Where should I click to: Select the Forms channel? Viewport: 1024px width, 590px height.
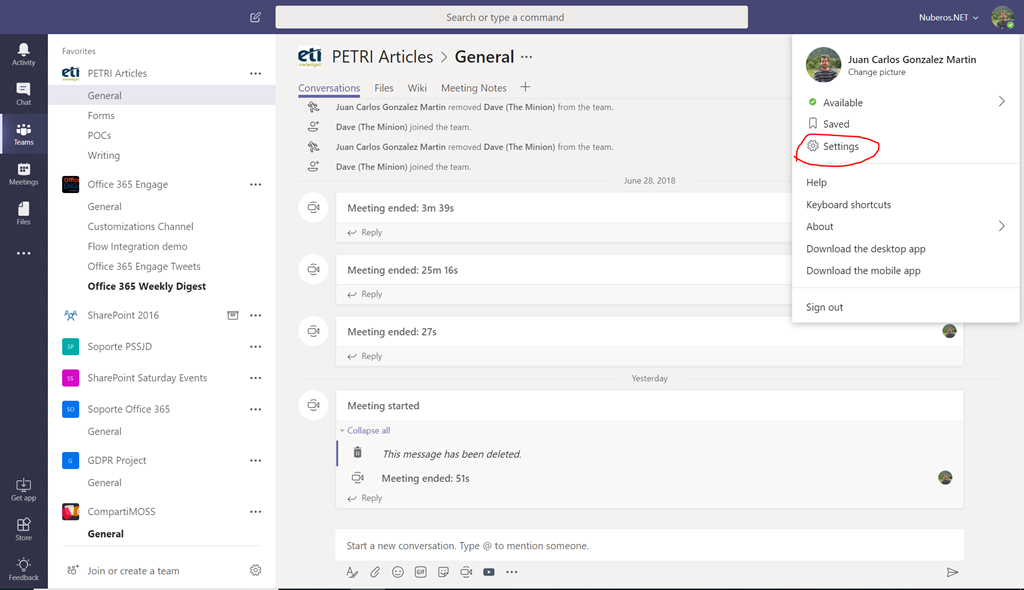(x=101, y=116)
